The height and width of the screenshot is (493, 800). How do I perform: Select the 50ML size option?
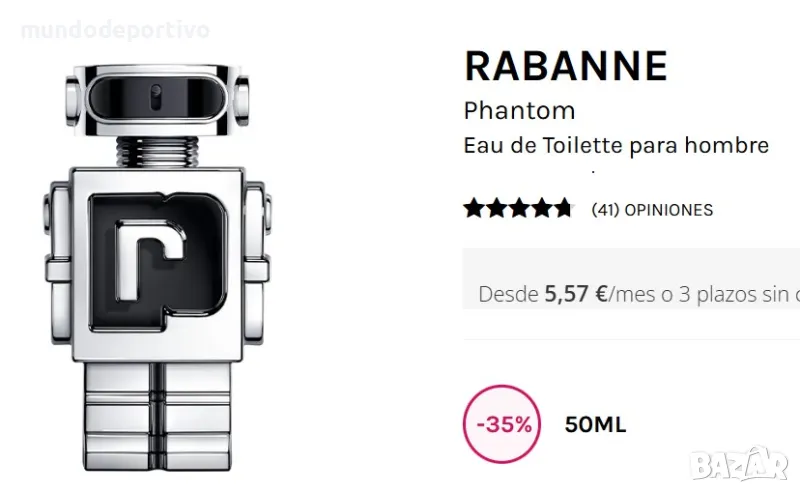pos(595,425)
